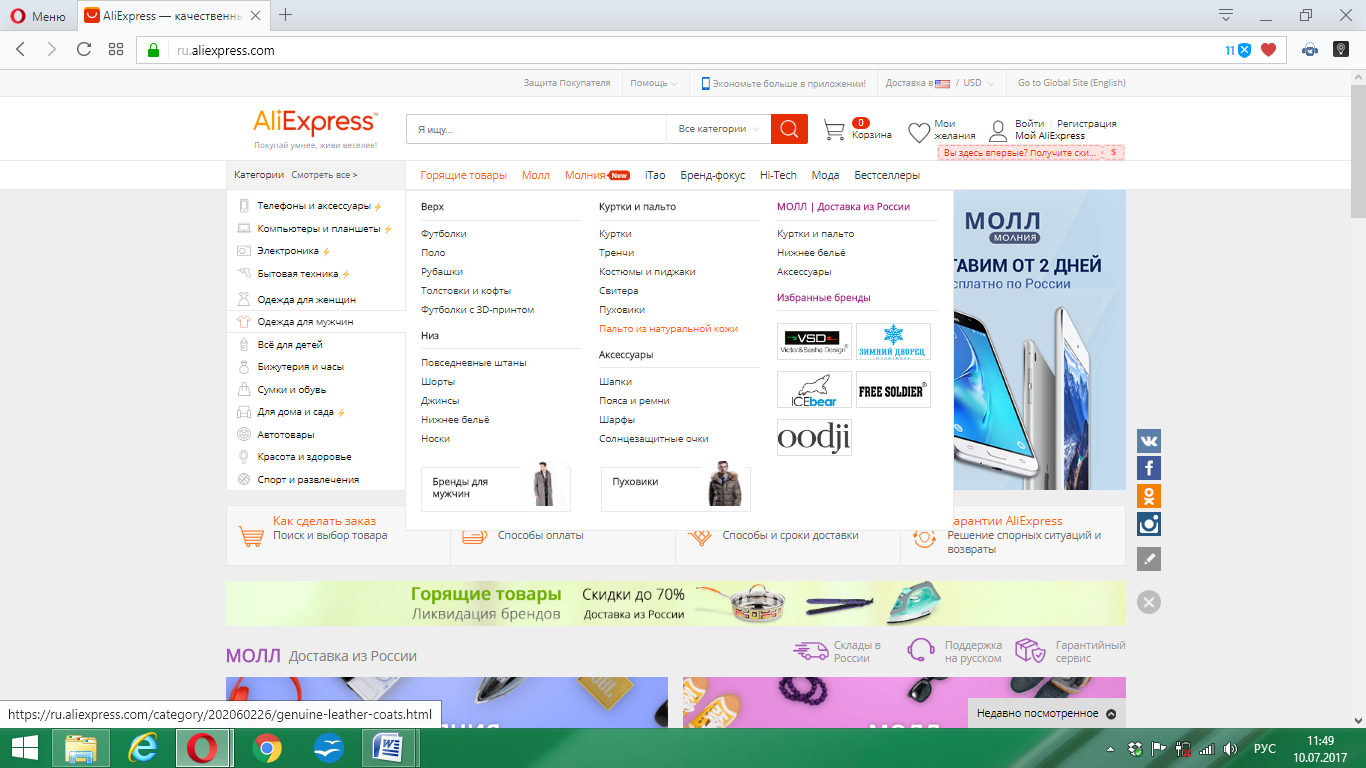
Task: Open the wishlist heart icon
Action: click(919, 132)
